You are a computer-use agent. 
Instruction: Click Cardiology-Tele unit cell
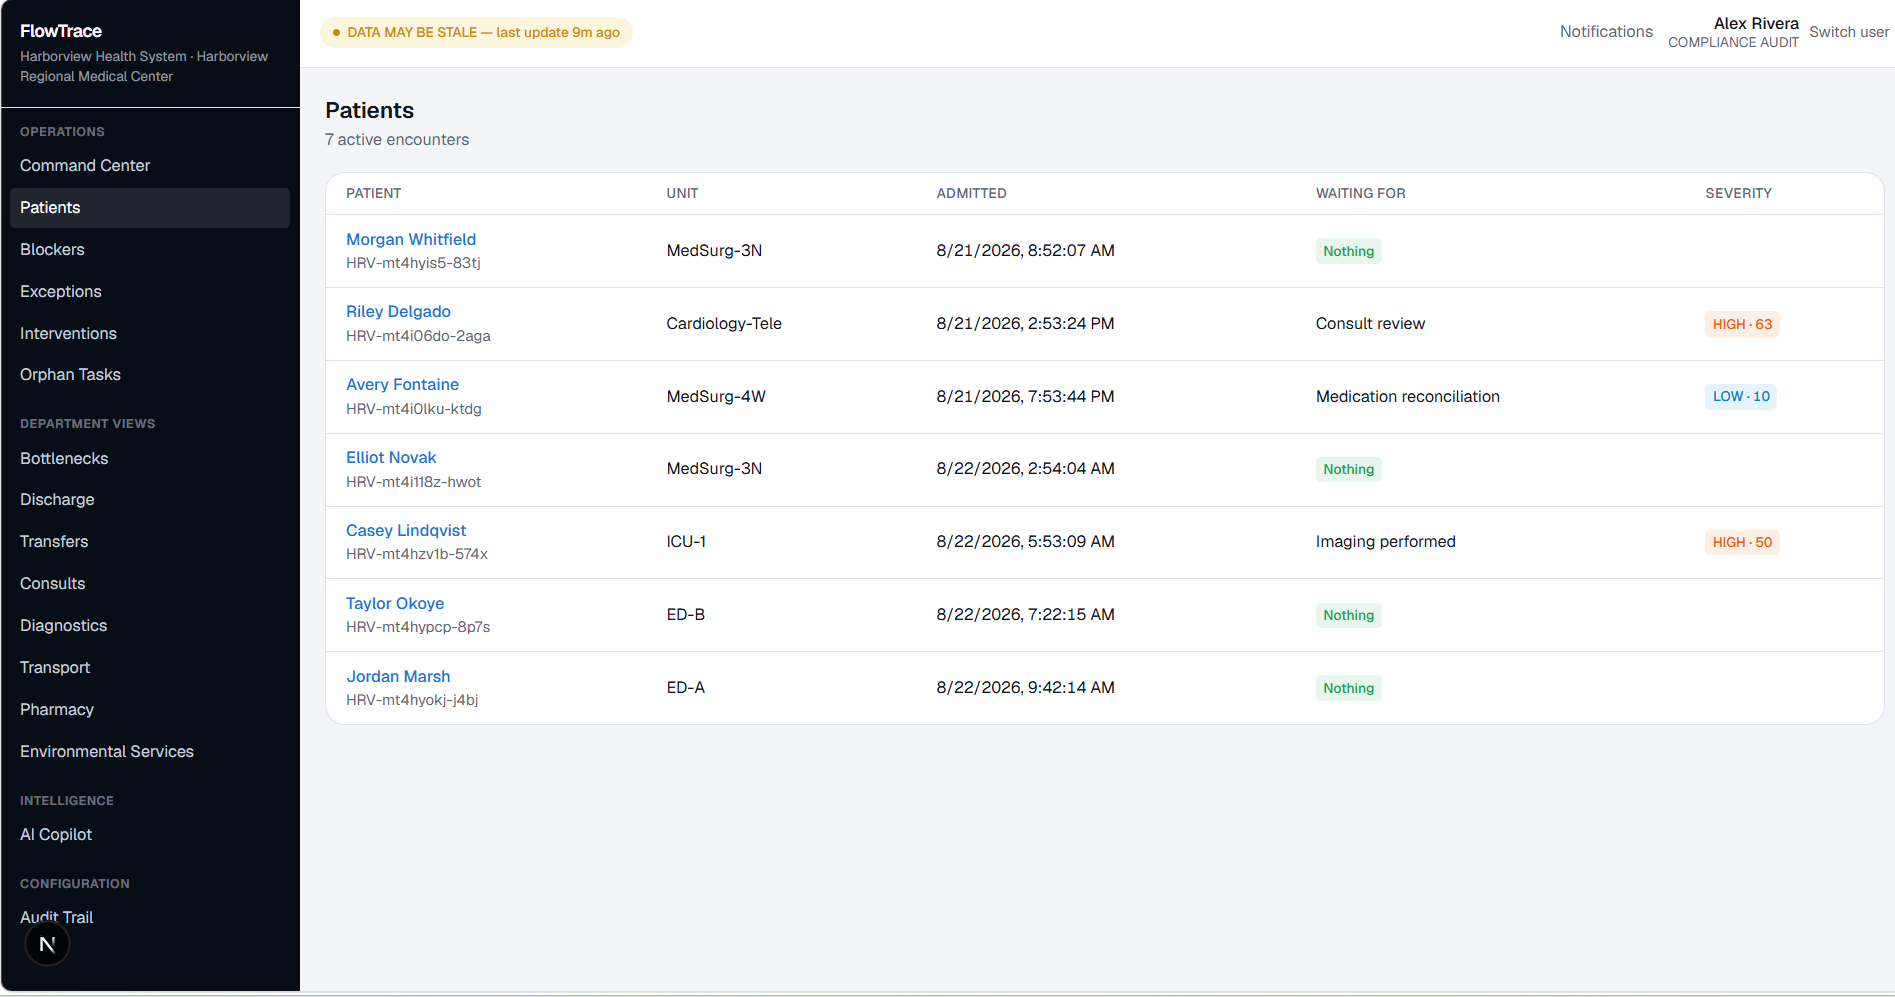(724, 324)
